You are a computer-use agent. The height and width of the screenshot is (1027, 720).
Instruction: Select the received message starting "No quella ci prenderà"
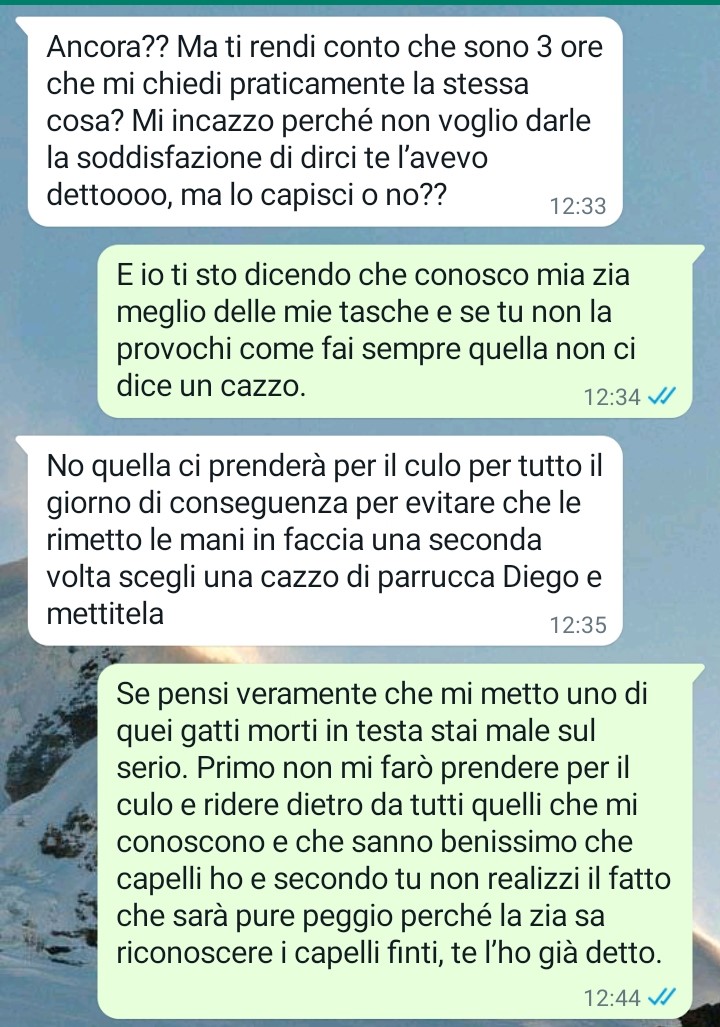click(325, 540)
